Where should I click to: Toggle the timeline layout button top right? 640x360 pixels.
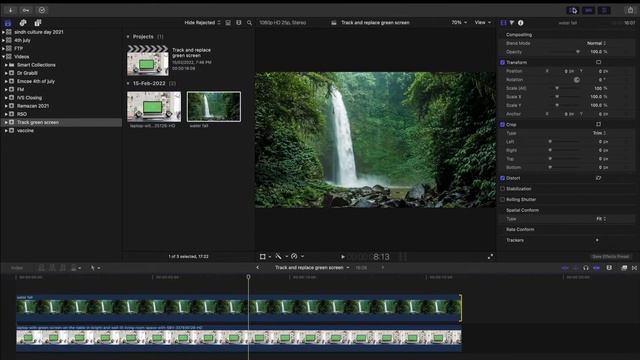tap(589, 10)
